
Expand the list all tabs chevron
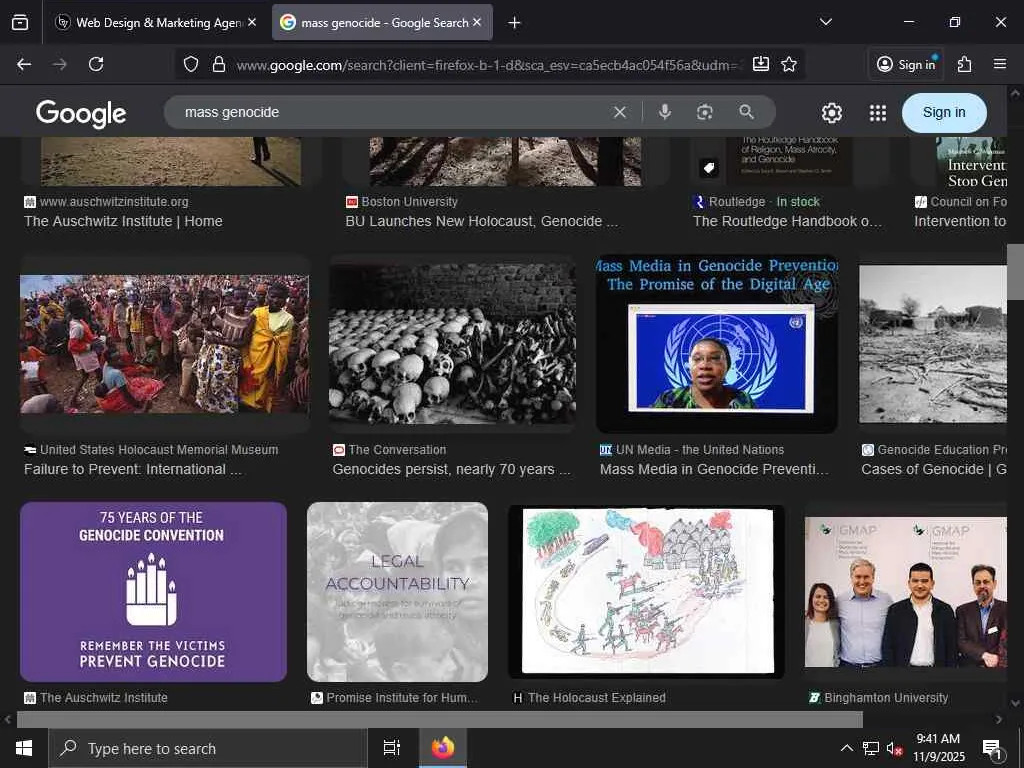coord(825,22)
